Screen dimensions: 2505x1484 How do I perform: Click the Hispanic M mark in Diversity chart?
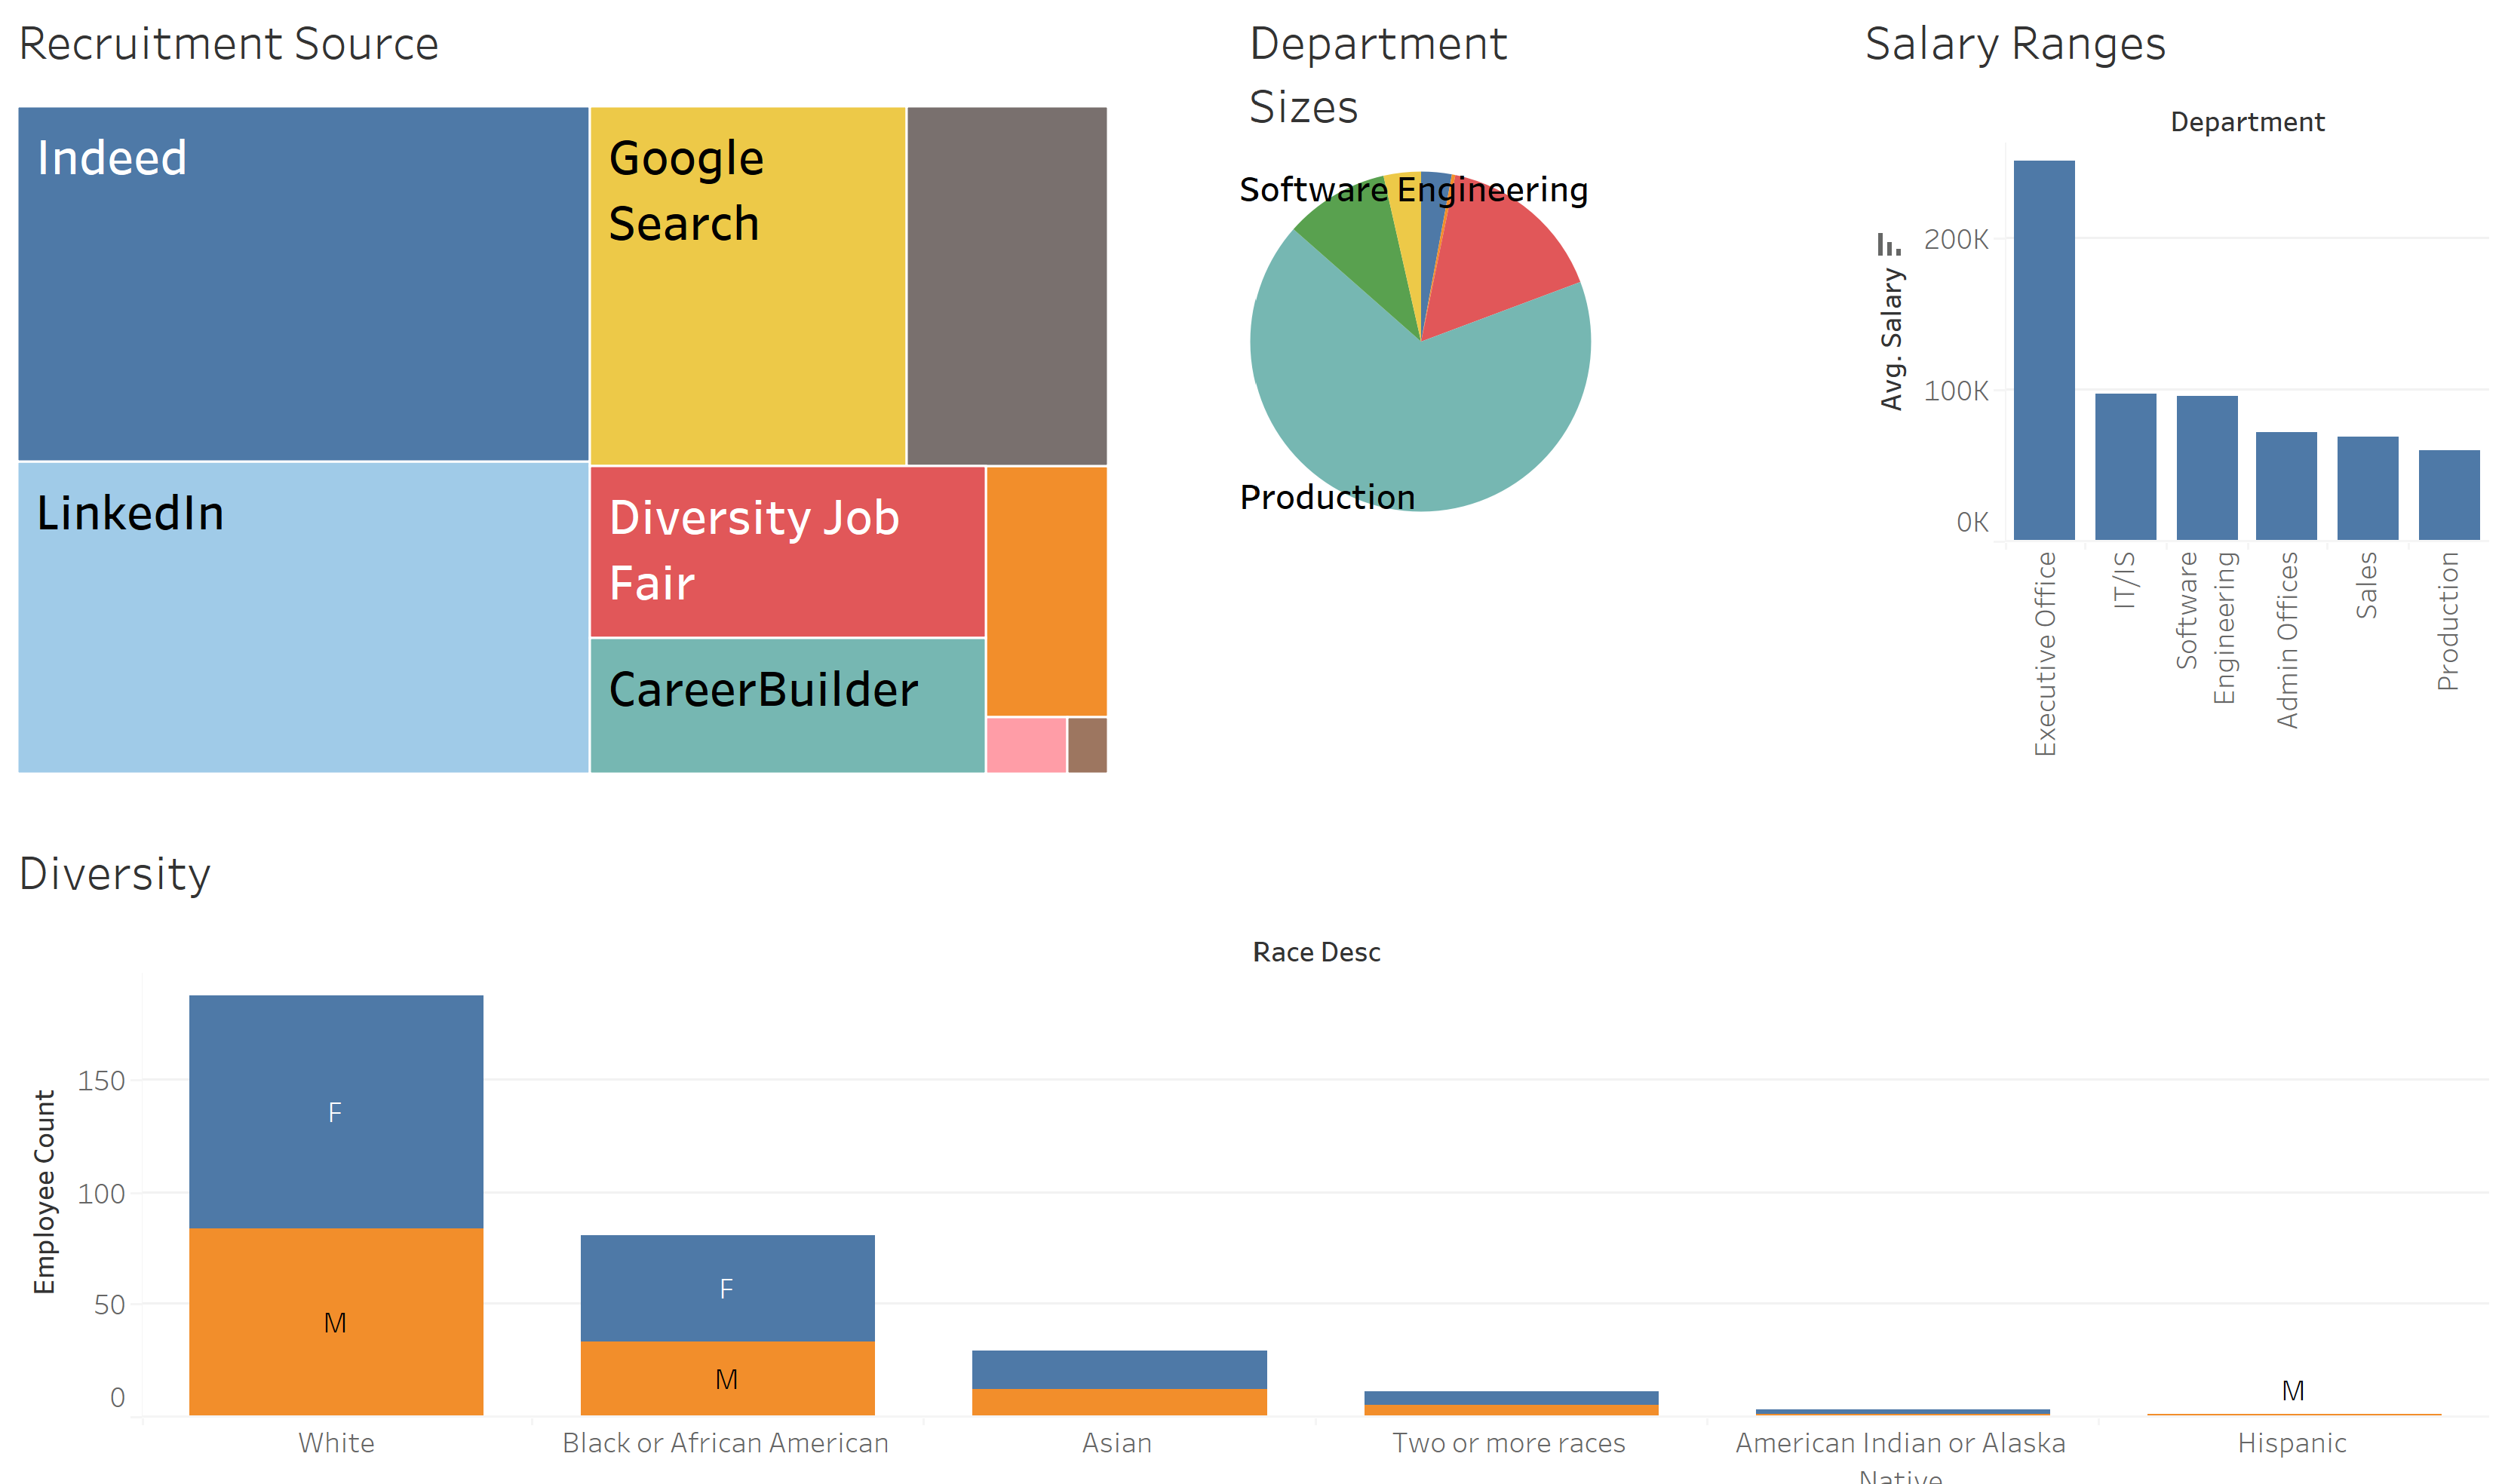point(2292,1413)
